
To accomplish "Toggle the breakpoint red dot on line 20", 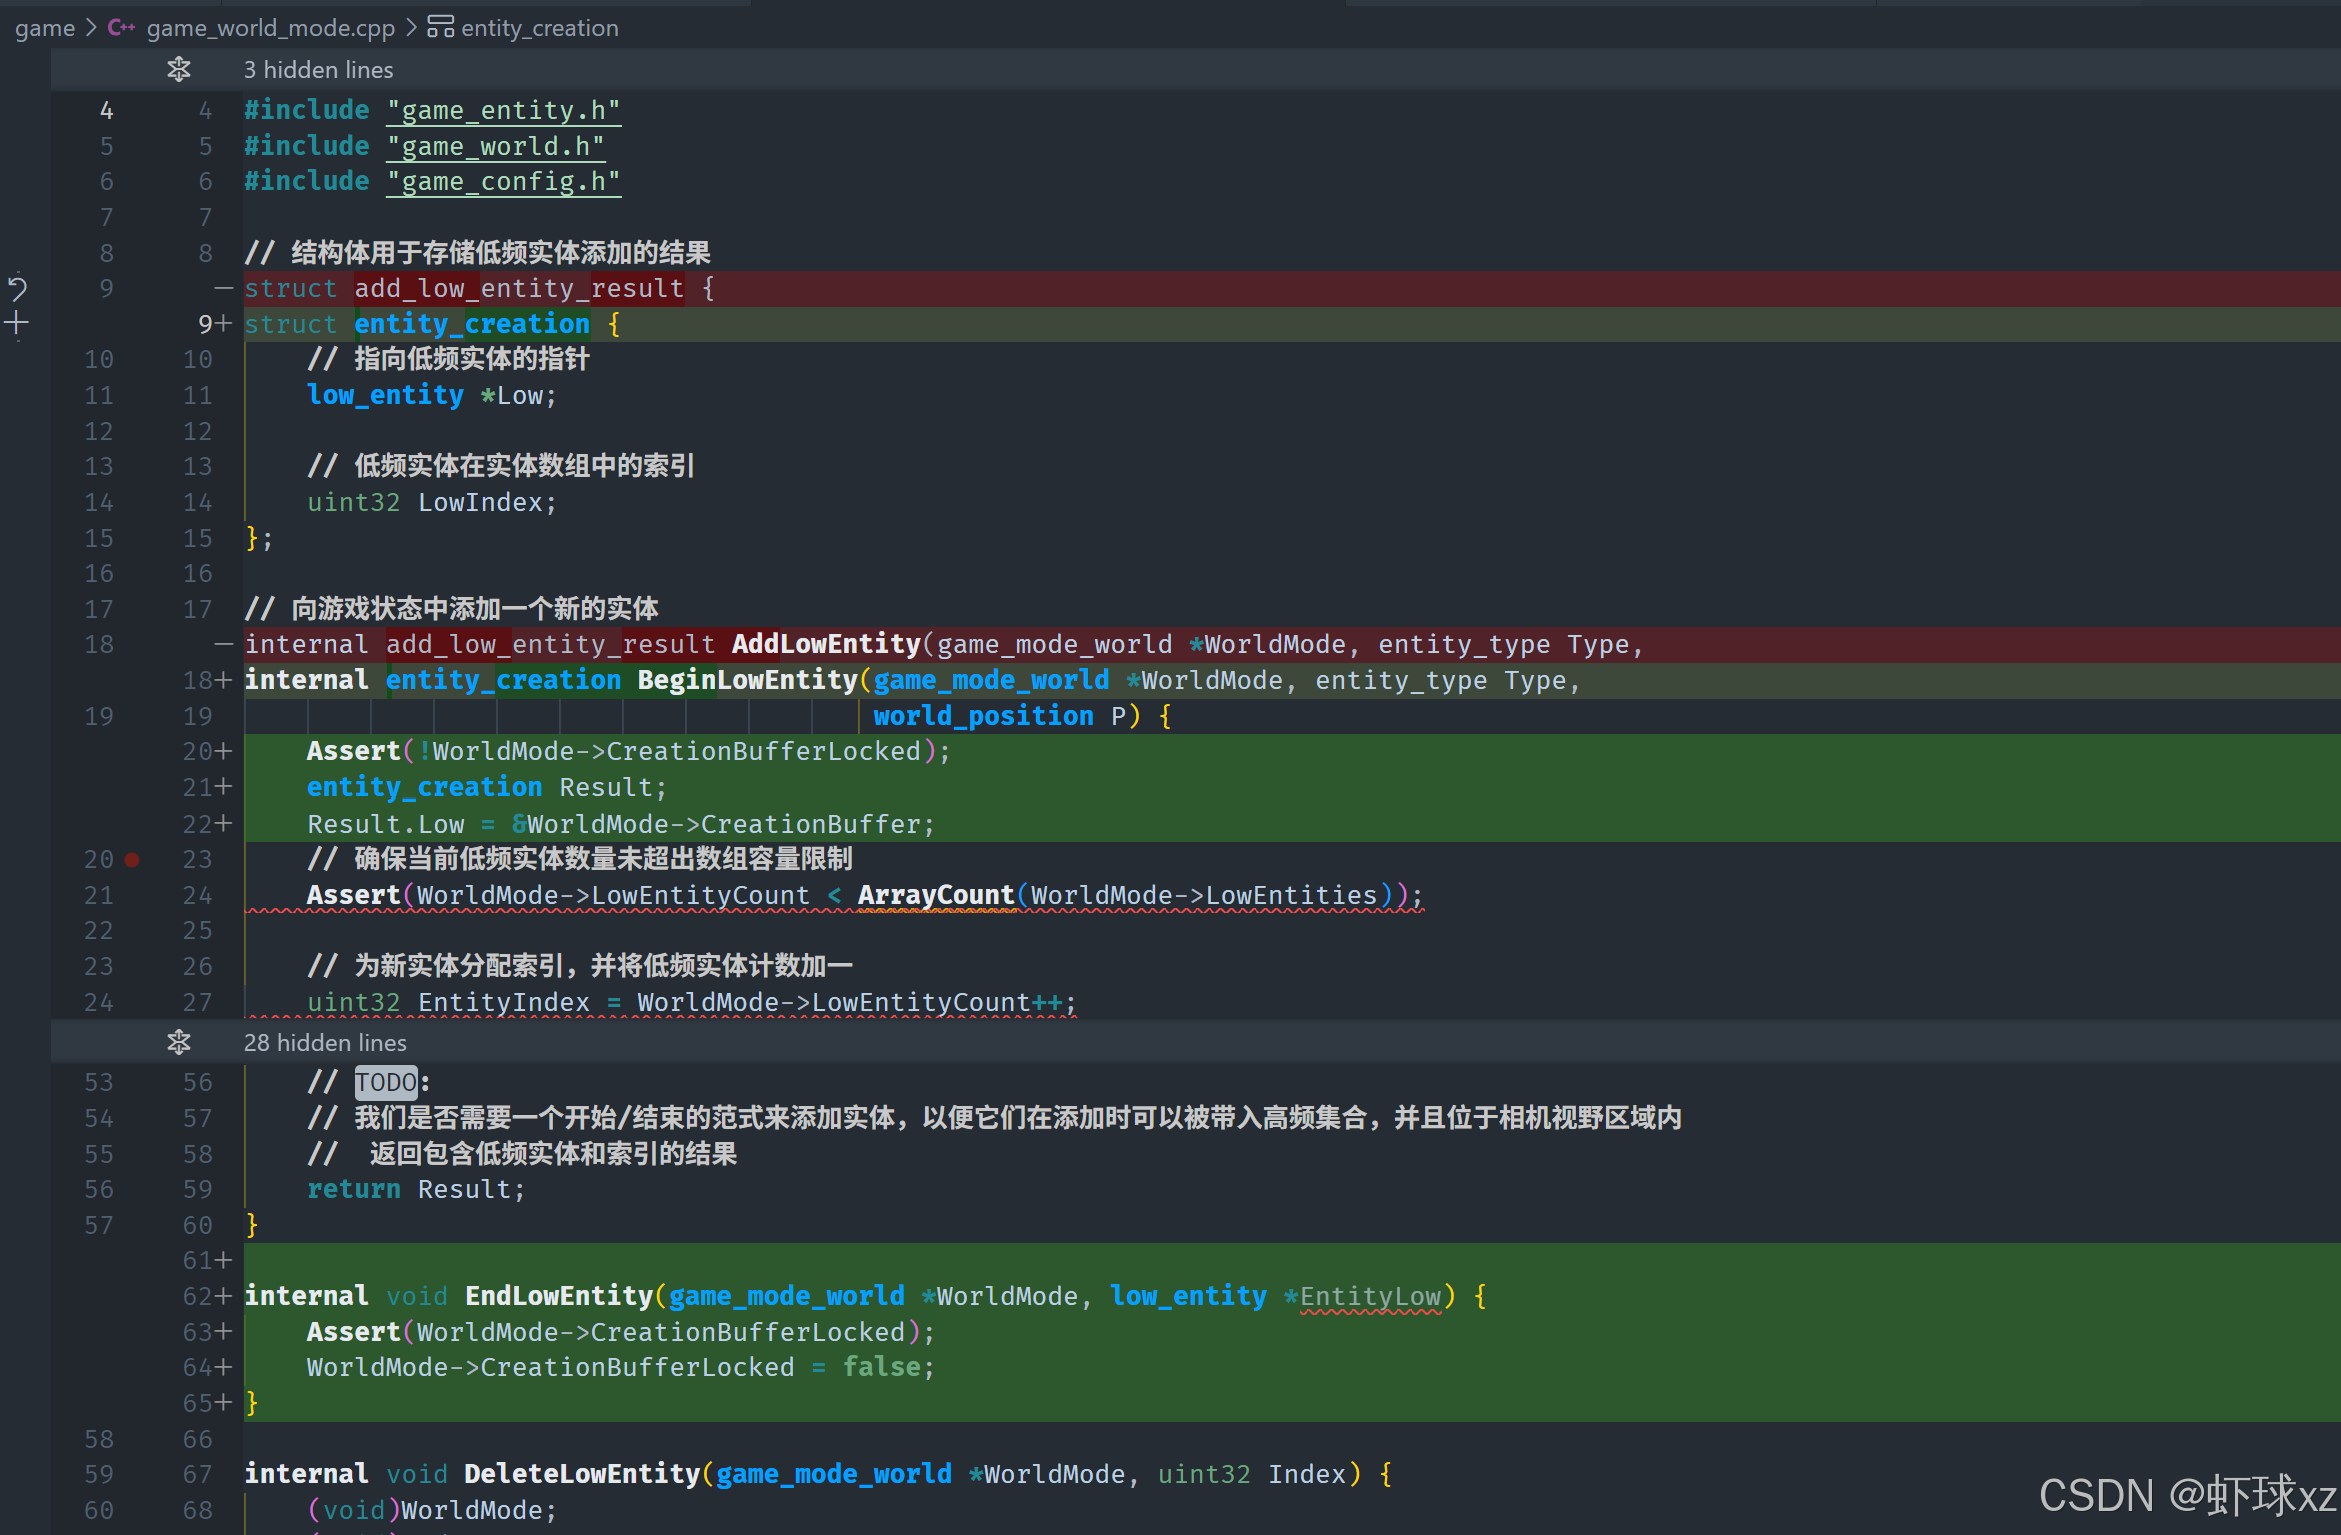I will (x=132, y=859).
